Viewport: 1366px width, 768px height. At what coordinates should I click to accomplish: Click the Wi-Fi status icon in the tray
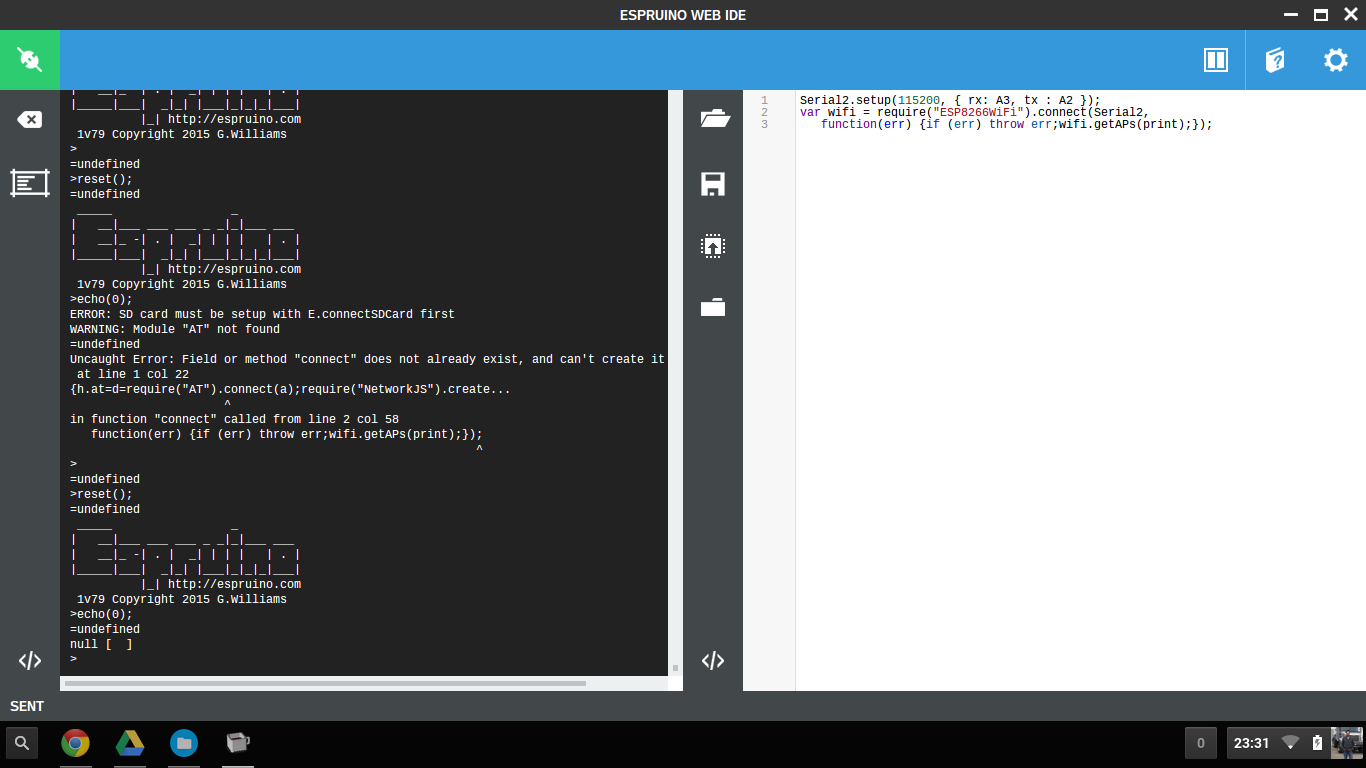tap(1291, 743)
